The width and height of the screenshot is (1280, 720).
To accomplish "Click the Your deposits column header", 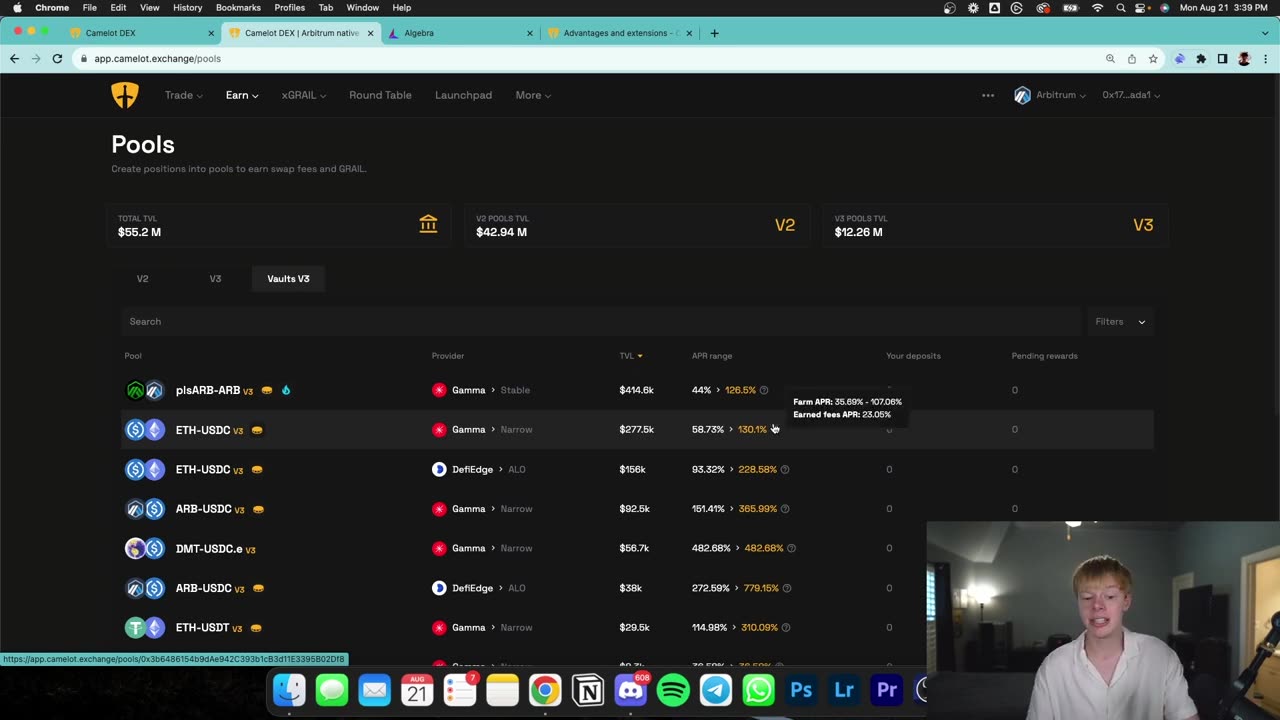I will pyautogui.click(x=913, y=356).
